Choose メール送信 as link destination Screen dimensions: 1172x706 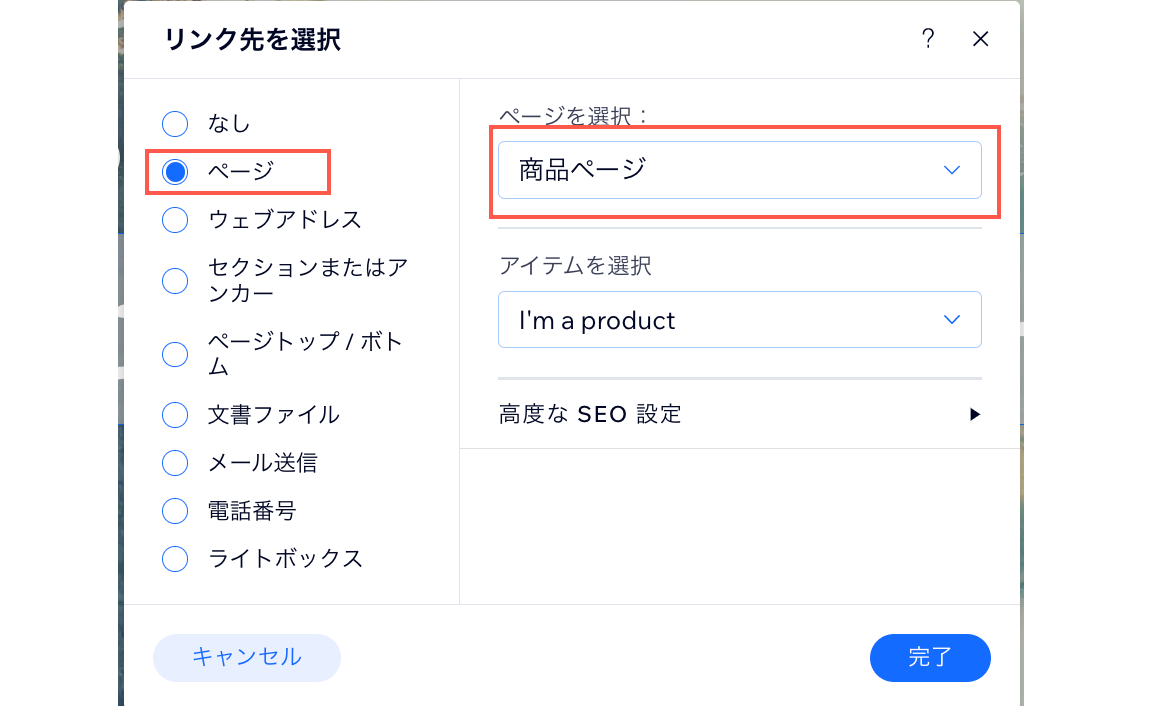pyautogui.click(x=175, y=463)
